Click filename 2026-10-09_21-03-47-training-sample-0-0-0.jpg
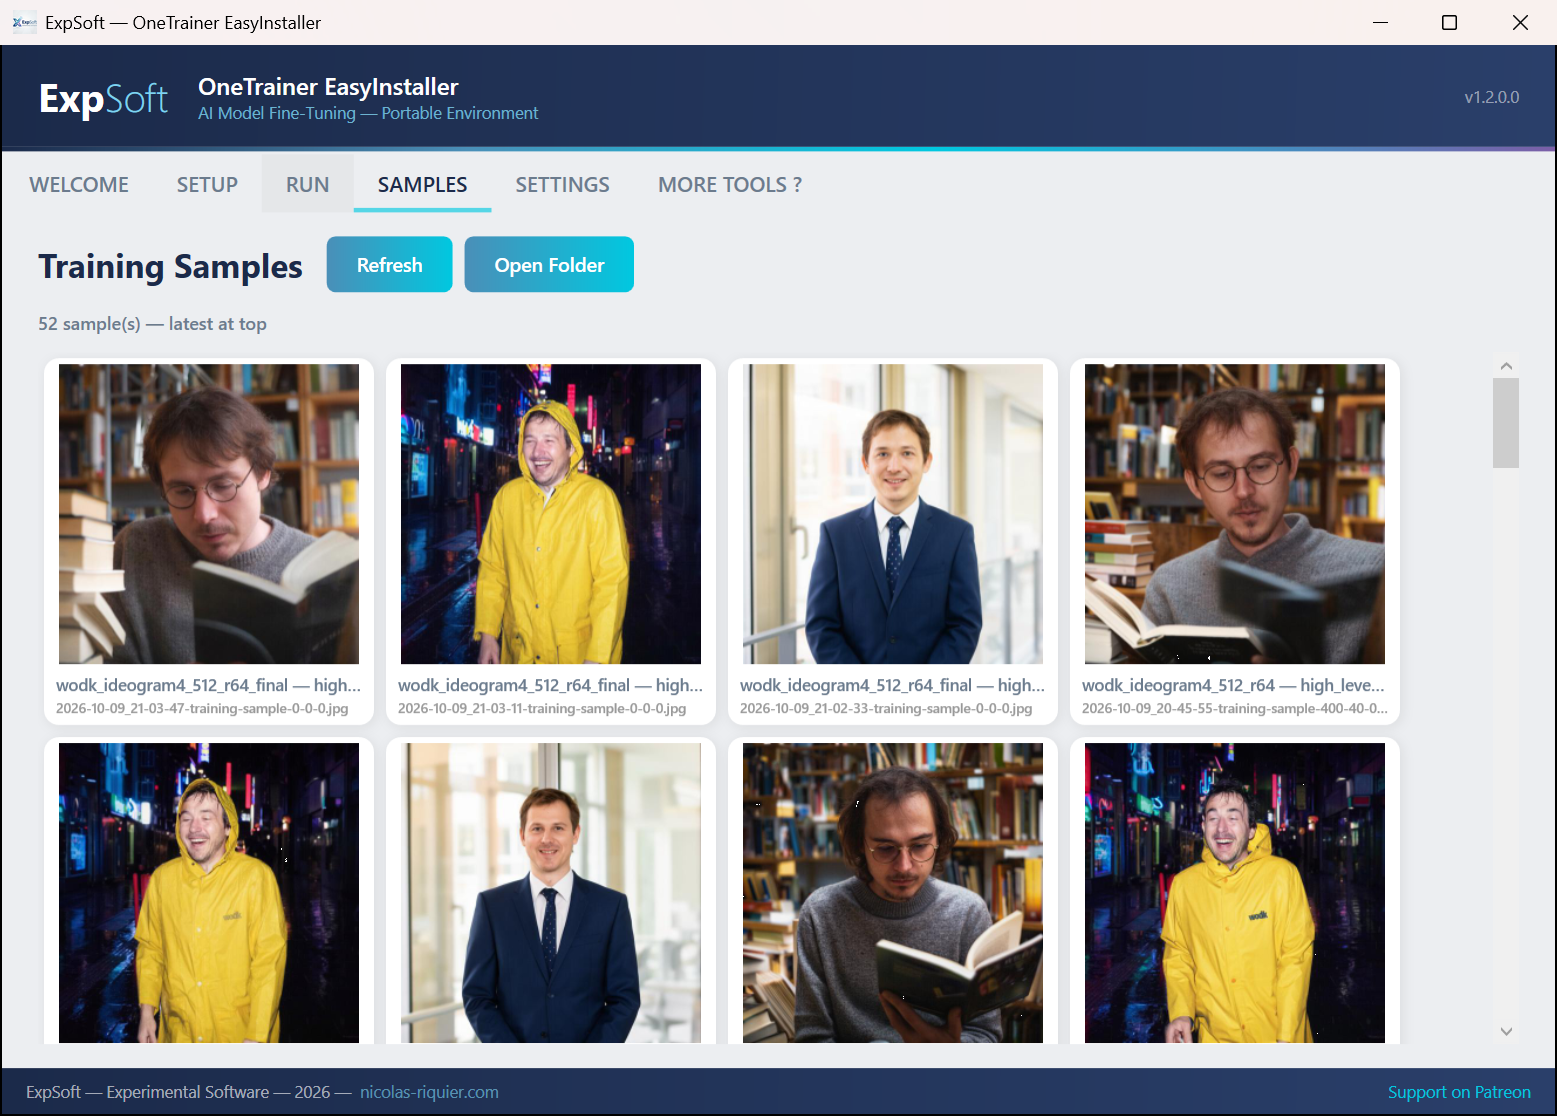Viewport: 1557px width, 1116px height. [x=202, y=708]
